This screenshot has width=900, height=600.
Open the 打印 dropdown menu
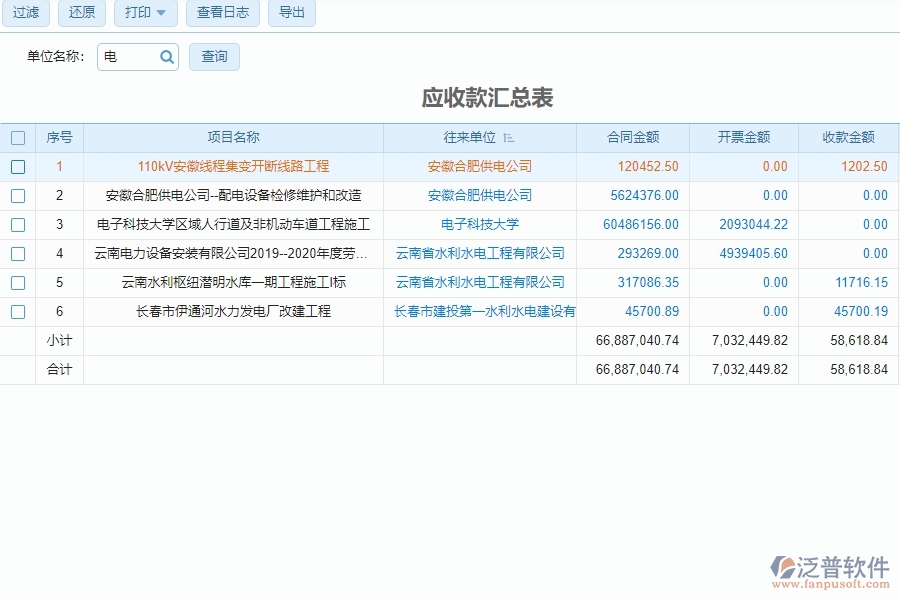[x=144, y=13]
